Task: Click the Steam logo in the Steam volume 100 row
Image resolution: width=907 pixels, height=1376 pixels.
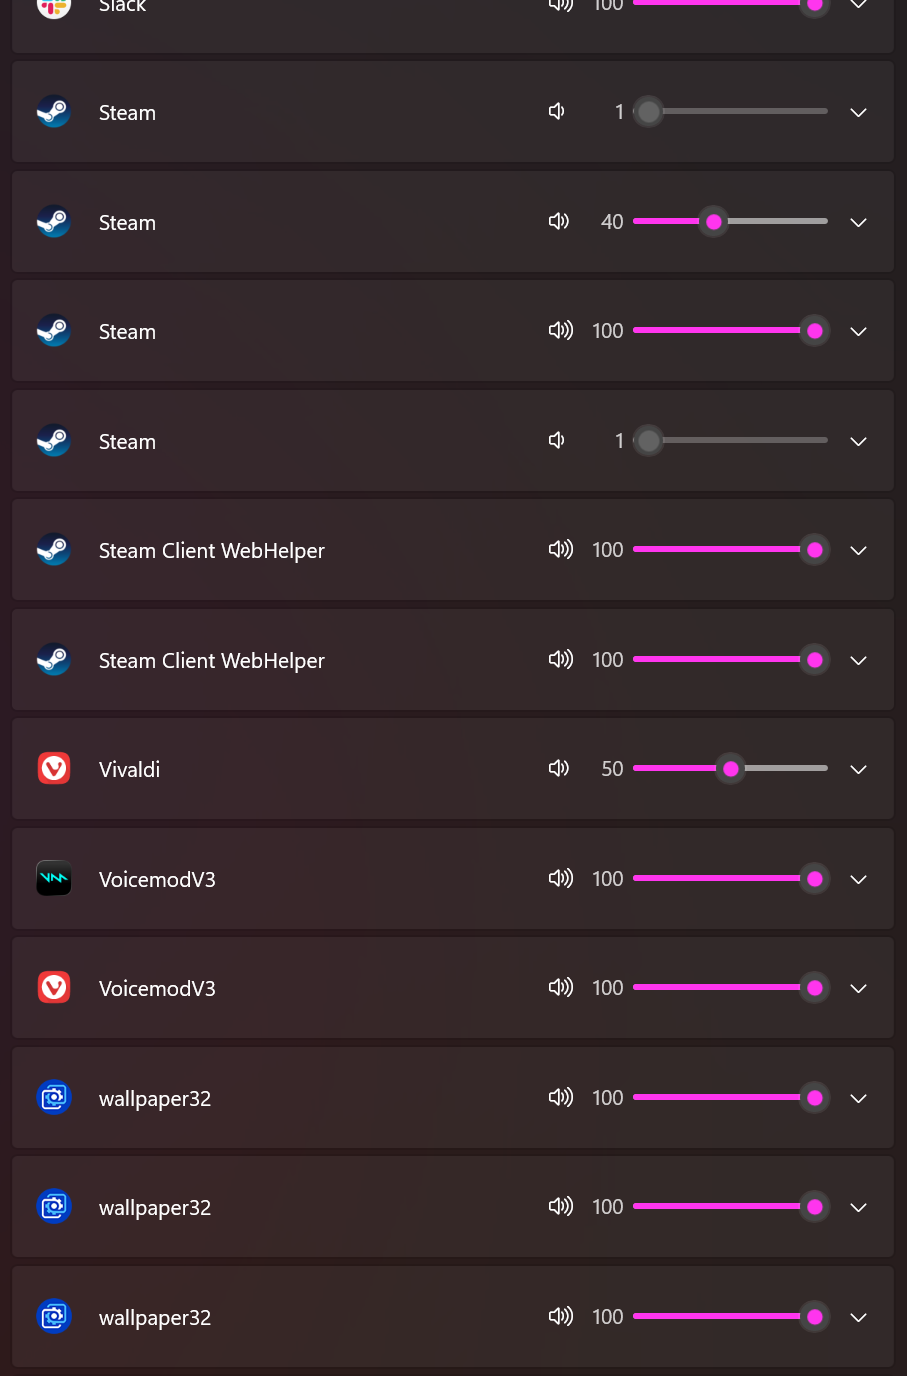Action: (x=54, y=330)
